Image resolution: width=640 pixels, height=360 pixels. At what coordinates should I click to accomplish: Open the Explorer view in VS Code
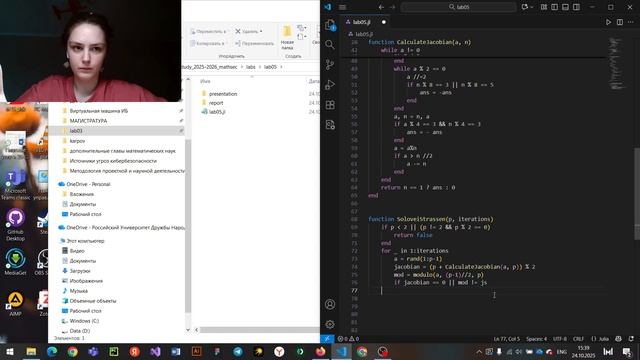[330, 25]
